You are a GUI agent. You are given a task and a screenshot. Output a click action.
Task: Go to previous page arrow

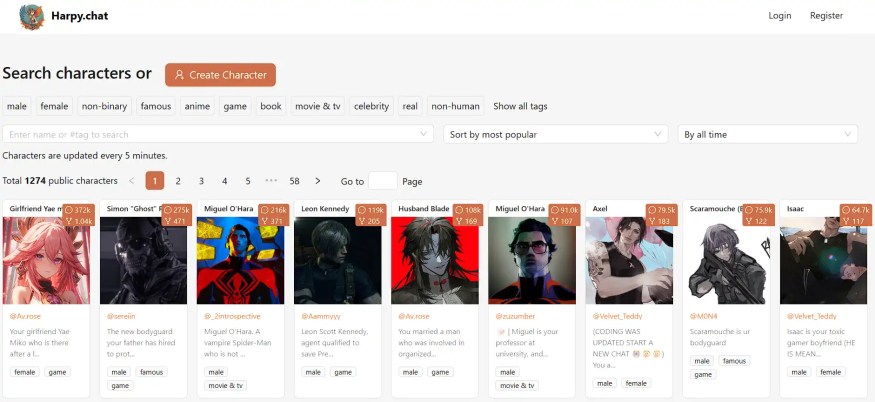[131, 181]
